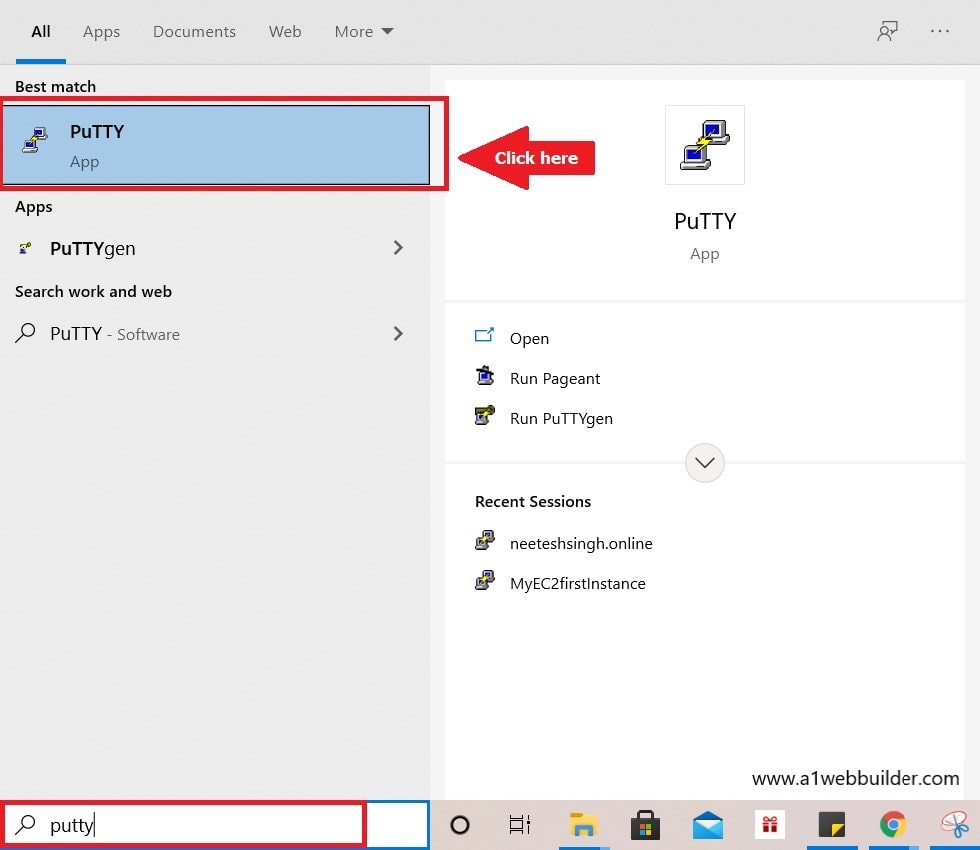Expand the actions list with the down chevron
This screenshot has width=980, height=850.
(x=704, y=462)
